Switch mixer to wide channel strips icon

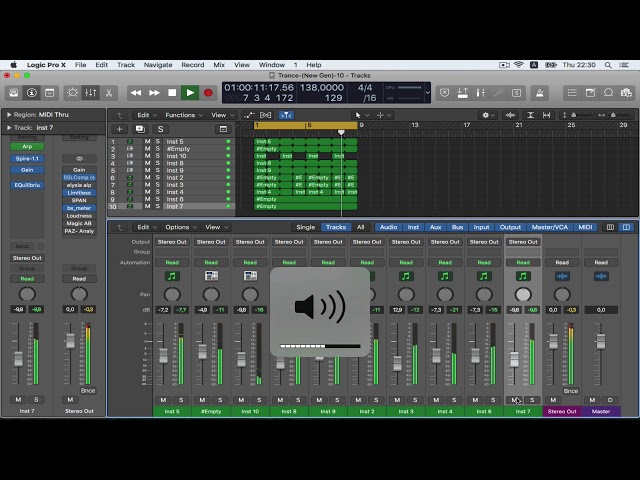tap(626, 227)
